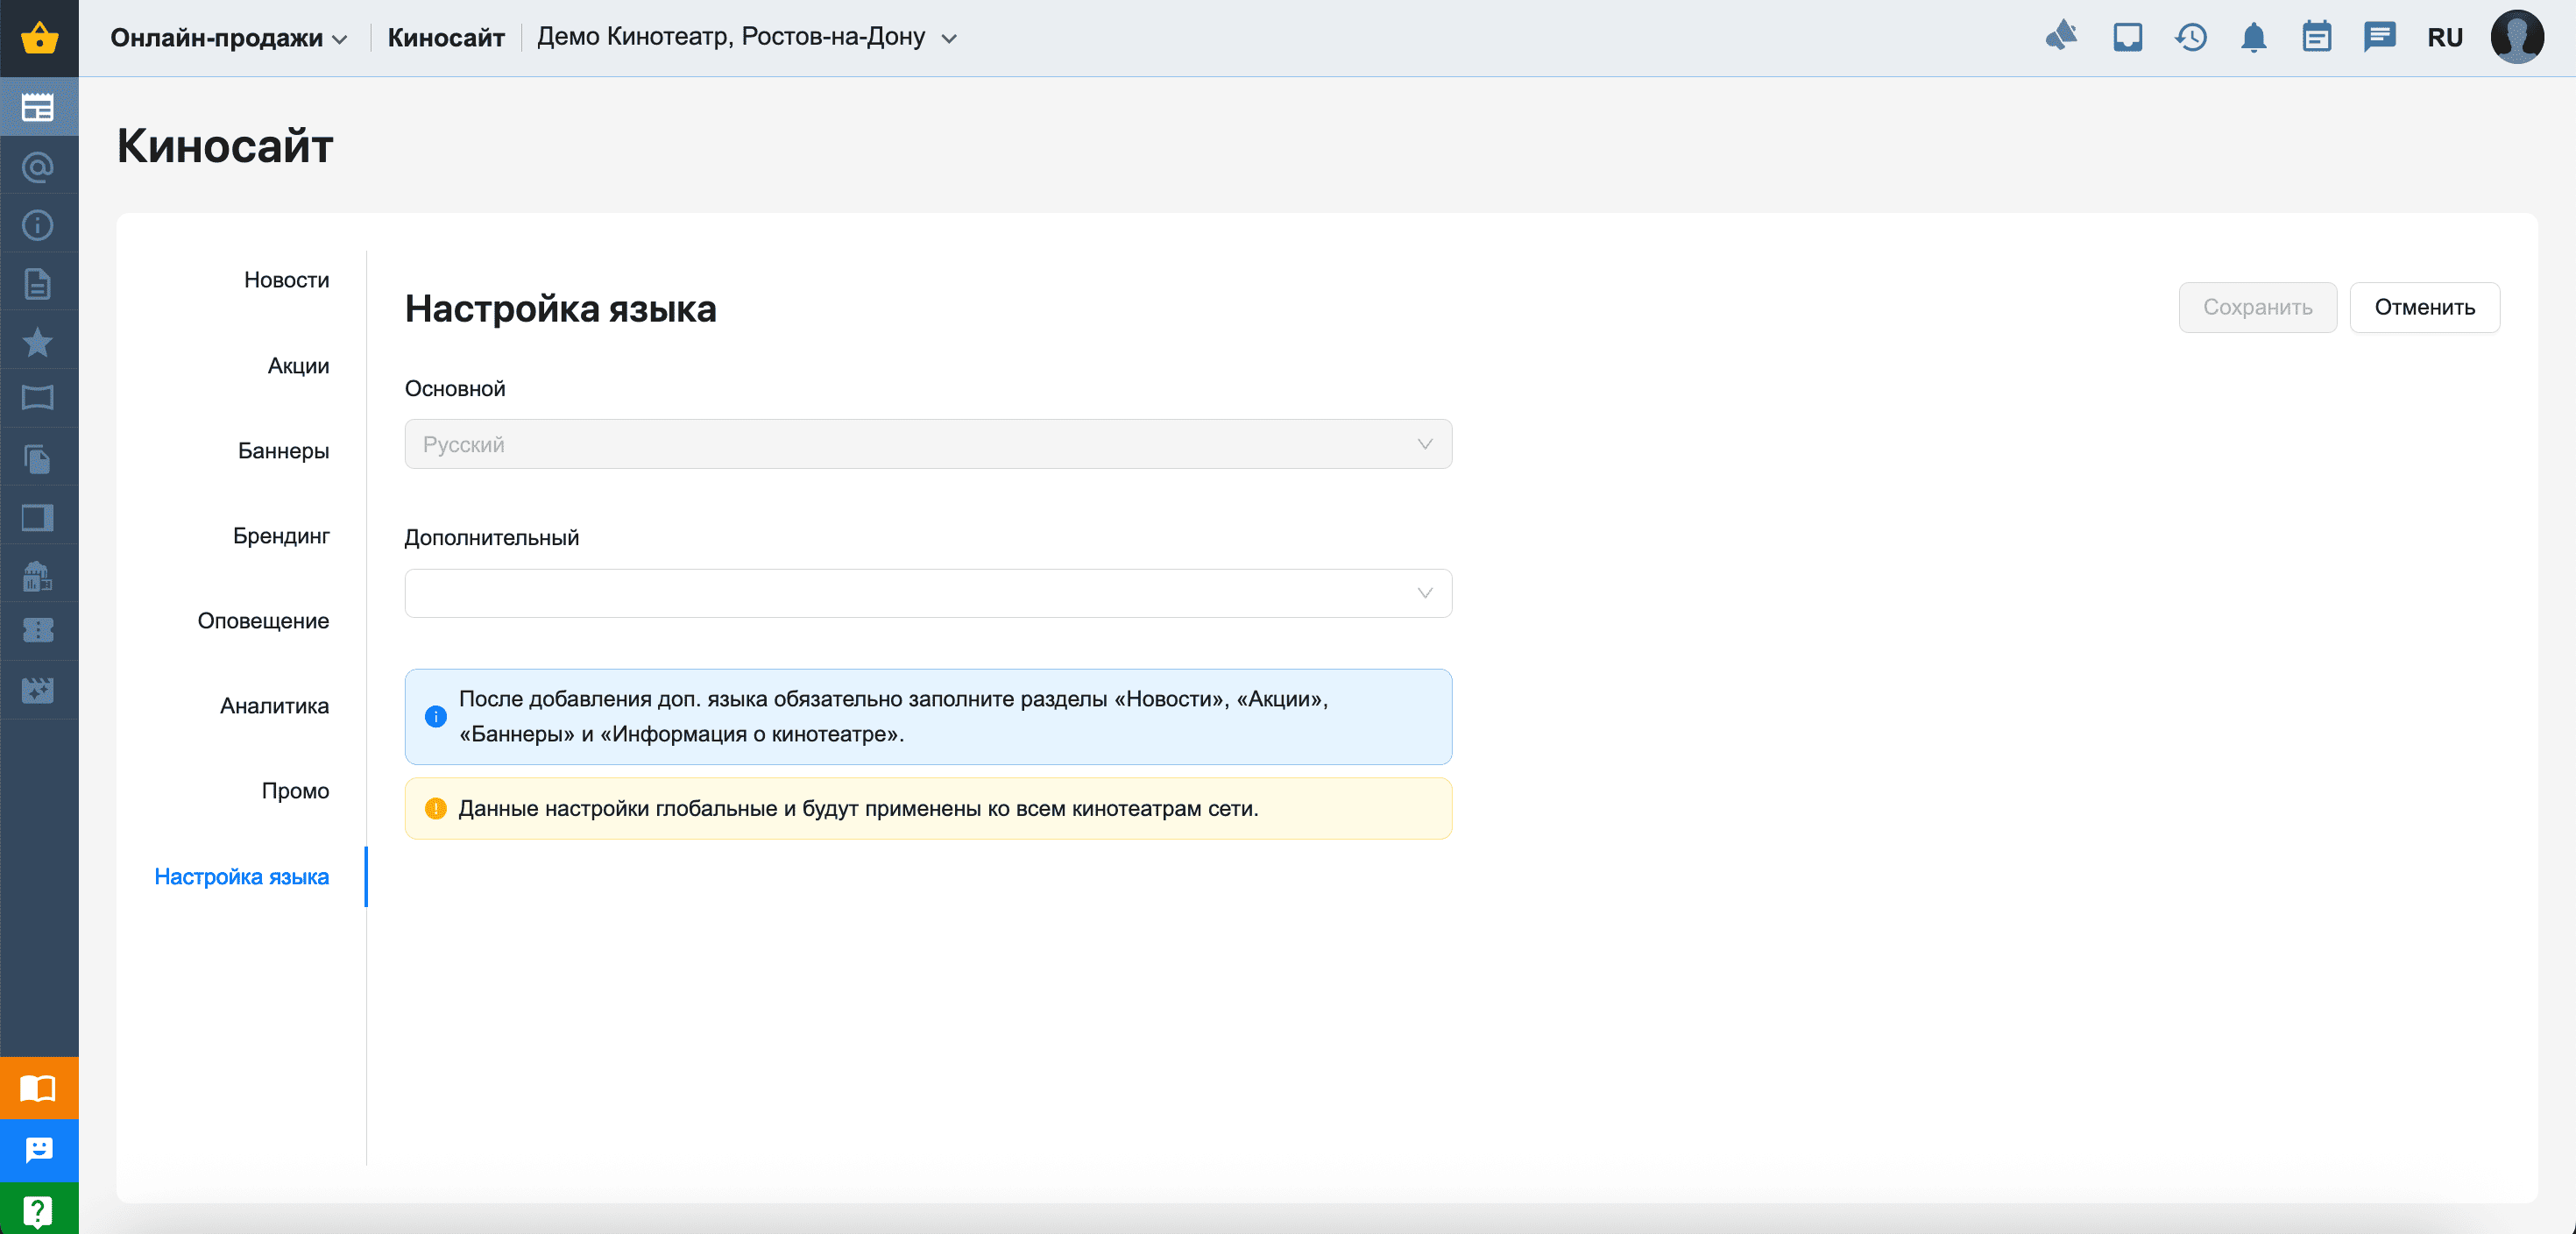Viewport: 2576px width, 1234px height.
Task: Open the at-sign email sidebar icon
Action: (38, 167)
